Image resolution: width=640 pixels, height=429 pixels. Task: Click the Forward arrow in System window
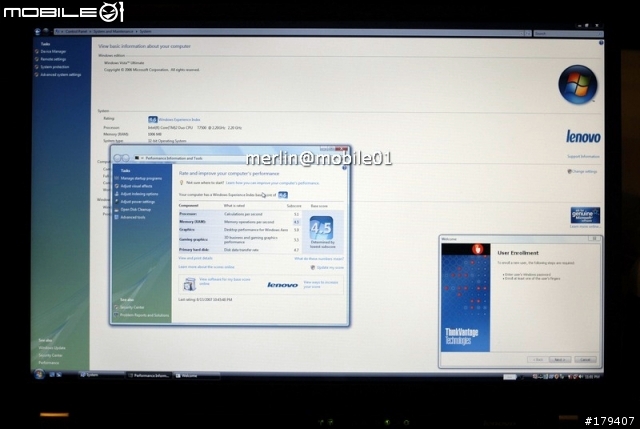coord(46,31)
